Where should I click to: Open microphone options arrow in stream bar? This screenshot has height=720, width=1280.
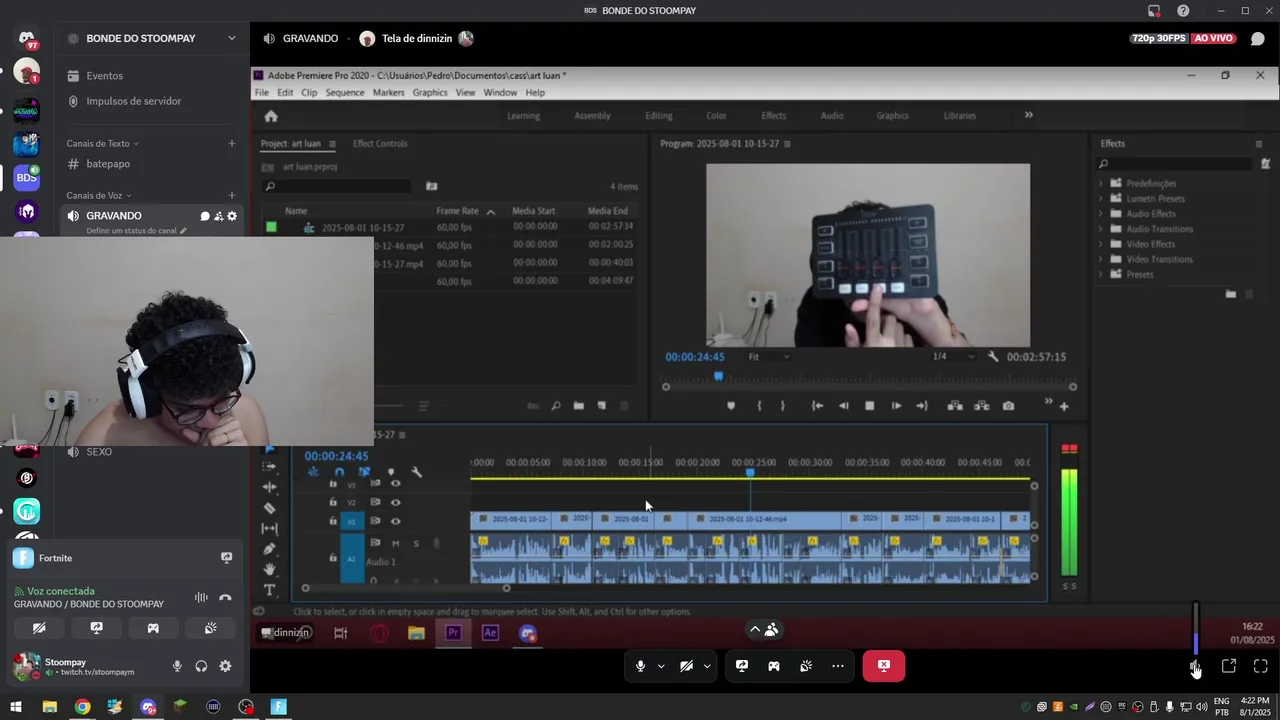tap(661, 666)
